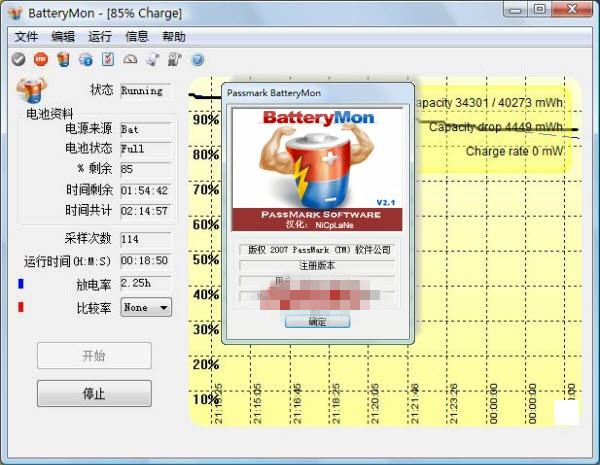This screenshot has width=600, height=465.
Task: Open the 文件 menu
Action: pos(26,37)
